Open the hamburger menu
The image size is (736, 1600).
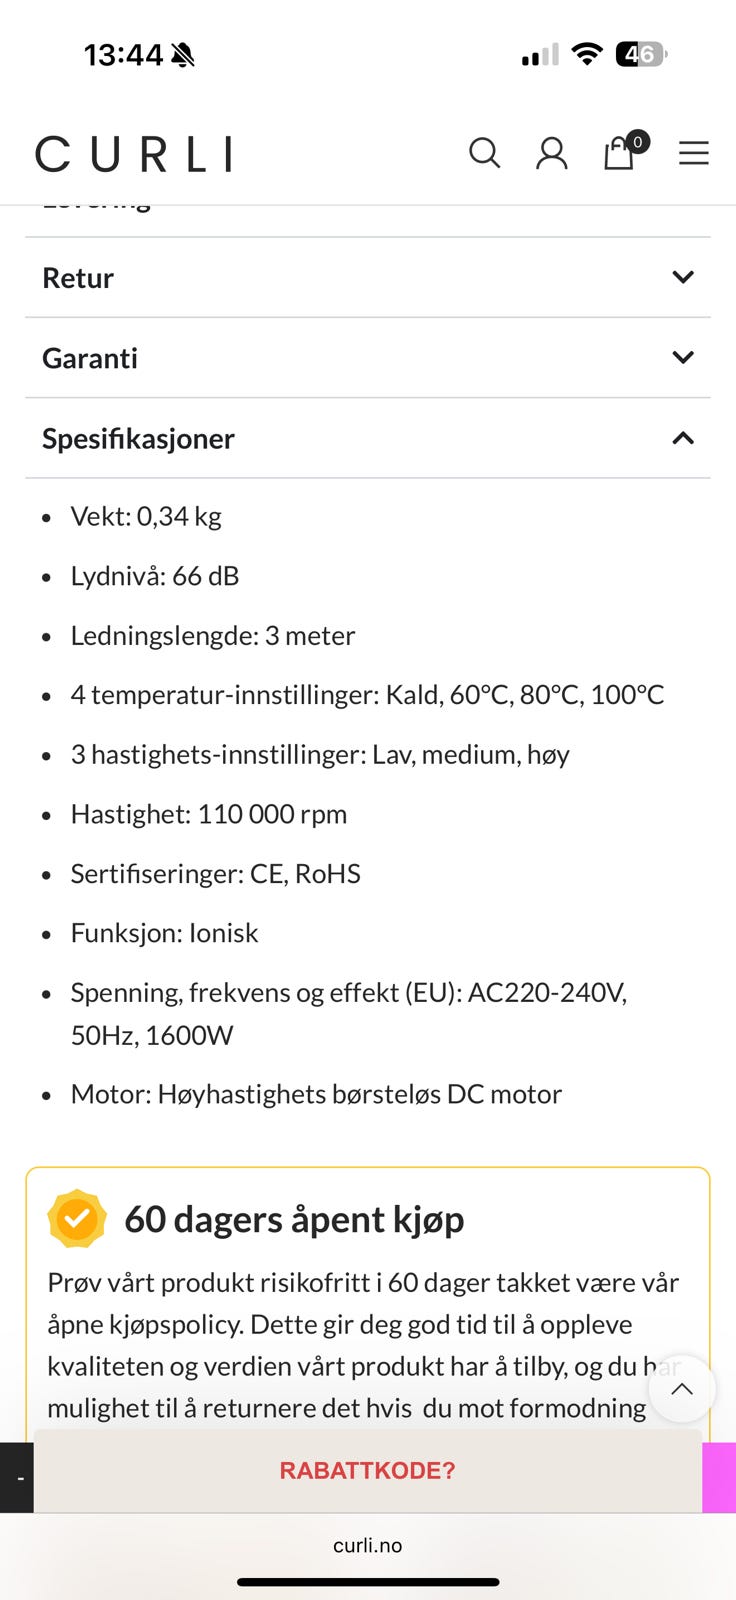693,153
